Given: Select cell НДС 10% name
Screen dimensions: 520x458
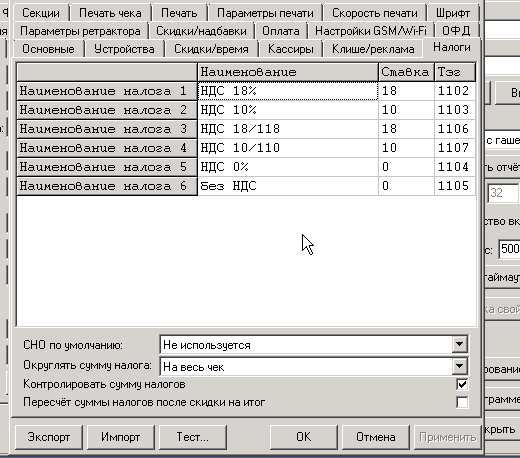Looking at the screenshot, I should [x=288, y=110].
